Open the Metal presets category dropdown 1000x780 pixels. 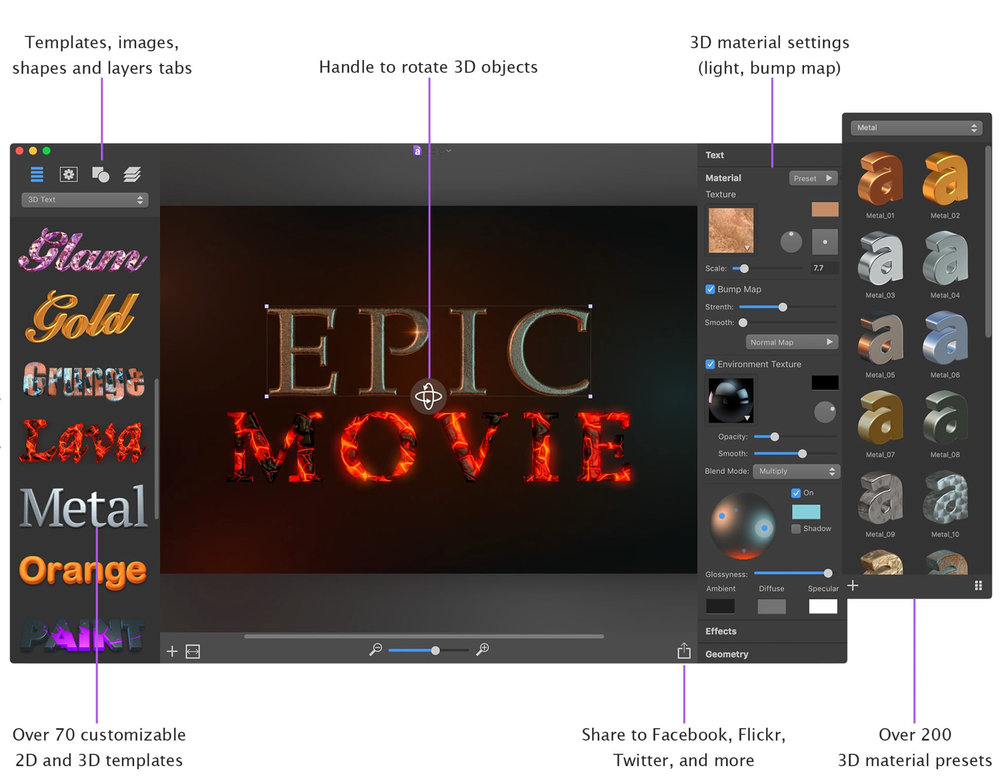[915, 128]
